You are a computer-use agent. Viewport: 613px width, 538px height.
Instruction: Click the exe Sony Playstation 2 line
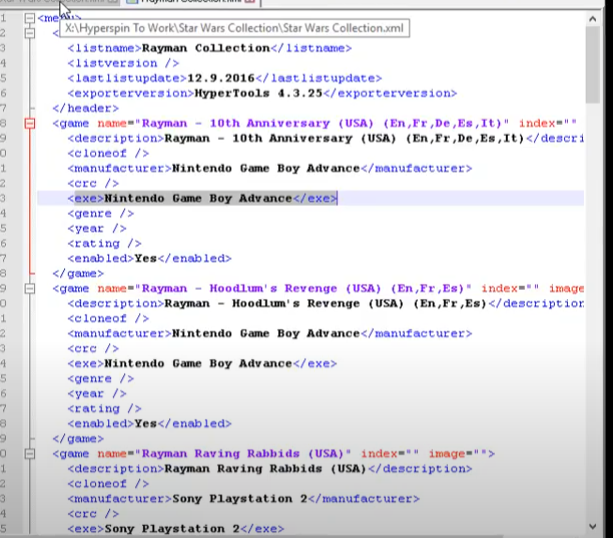point(176,529)
